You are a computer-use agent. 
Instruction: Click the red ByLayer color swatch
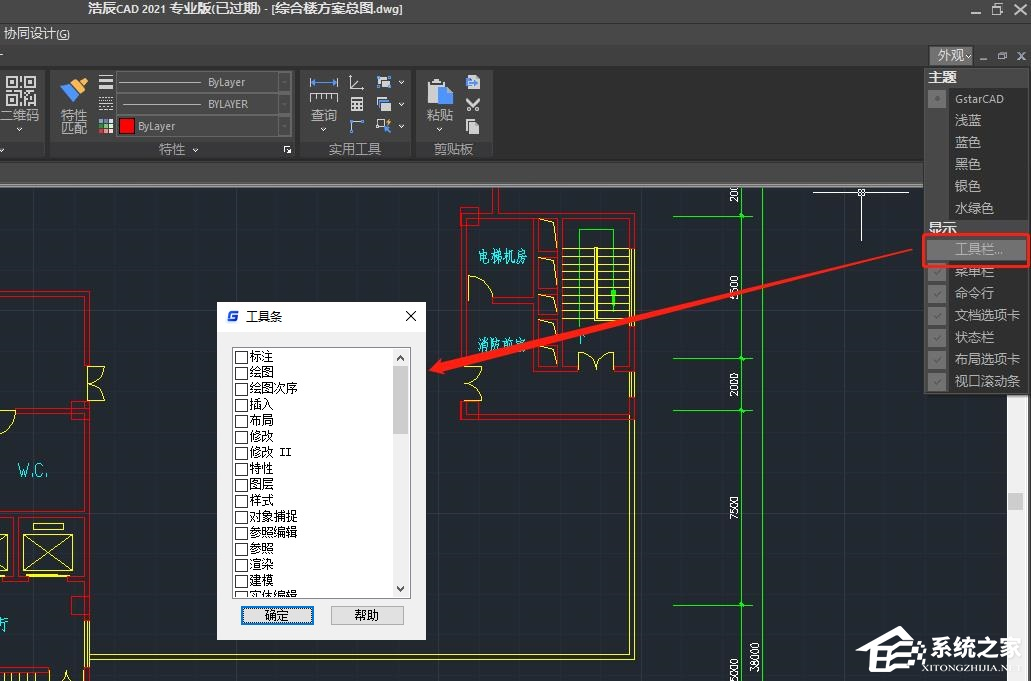click(127, 126)
